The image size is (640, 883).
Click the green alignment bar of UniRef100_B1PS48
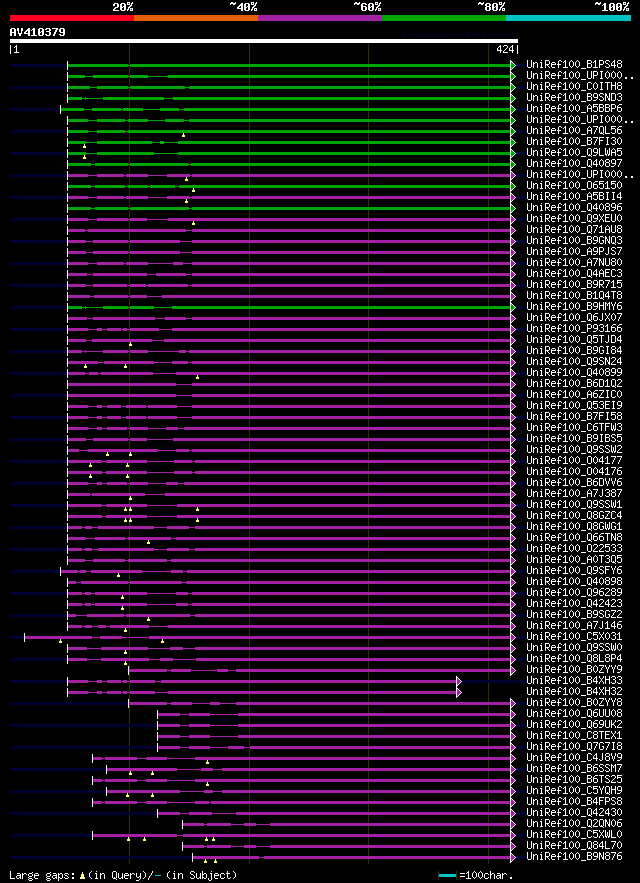(289, 65)
